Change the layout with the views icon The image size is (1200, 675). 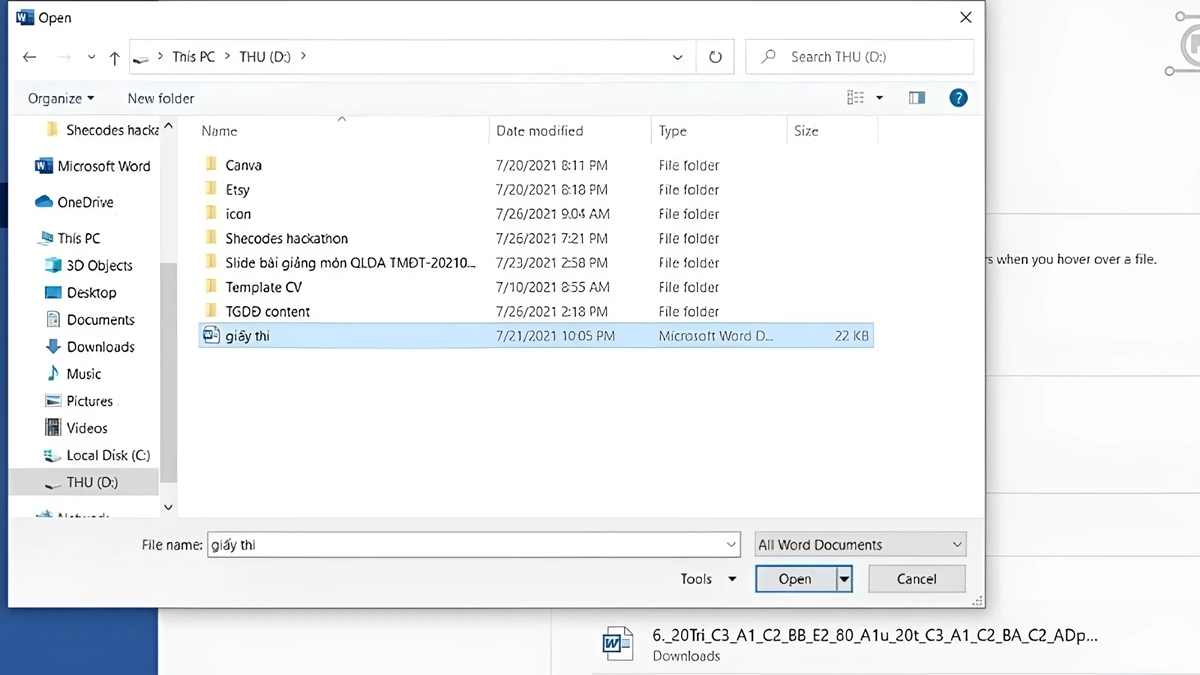pyautogui.click(x=855, y=97)
